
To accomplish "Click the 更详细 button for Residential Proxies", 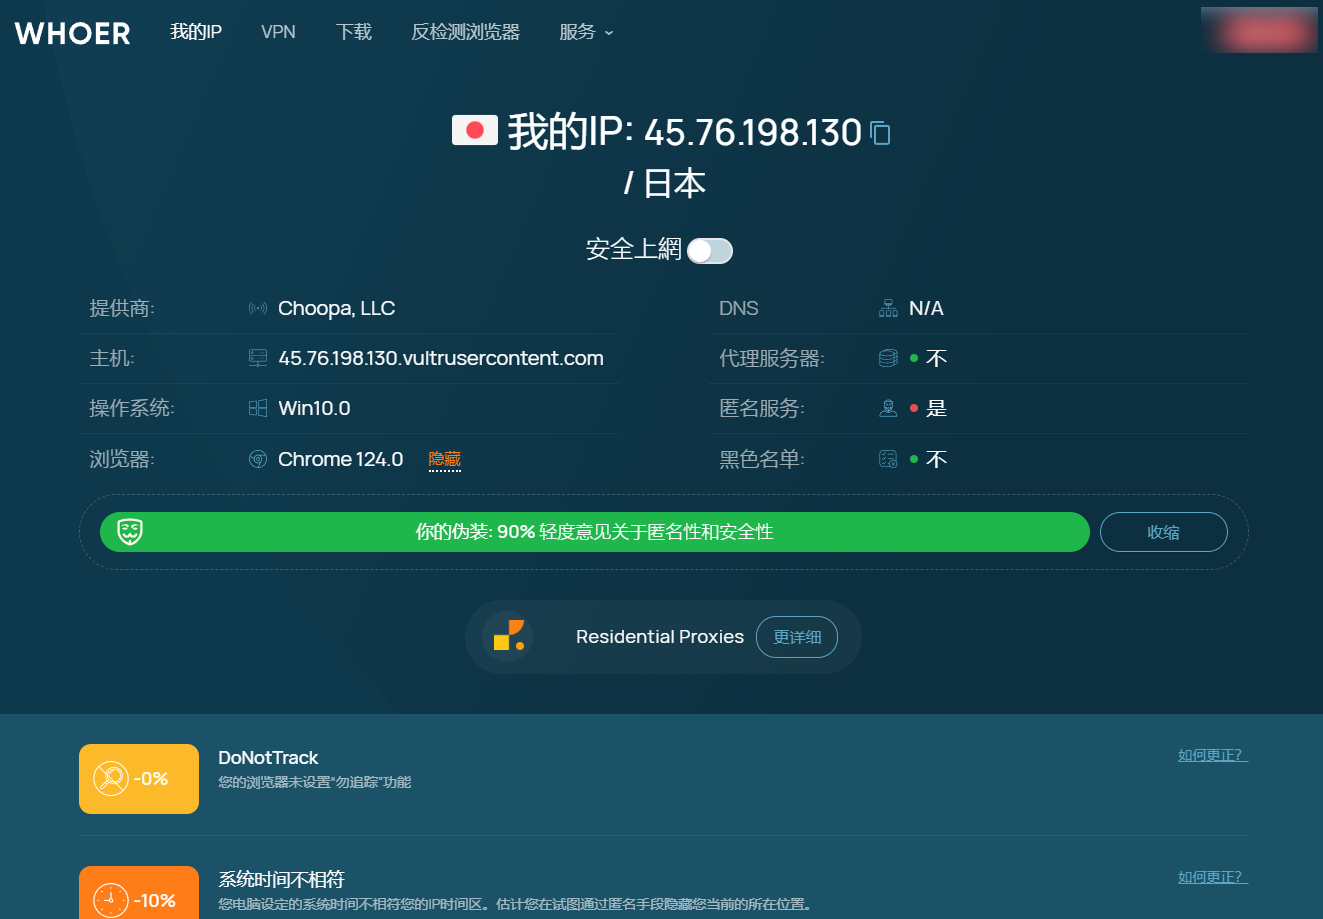I will [797, 637].
